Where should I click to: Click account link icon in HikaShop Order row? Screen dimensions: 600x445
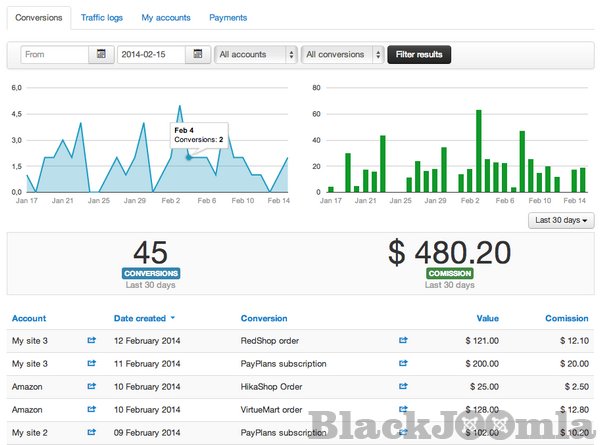92,386
